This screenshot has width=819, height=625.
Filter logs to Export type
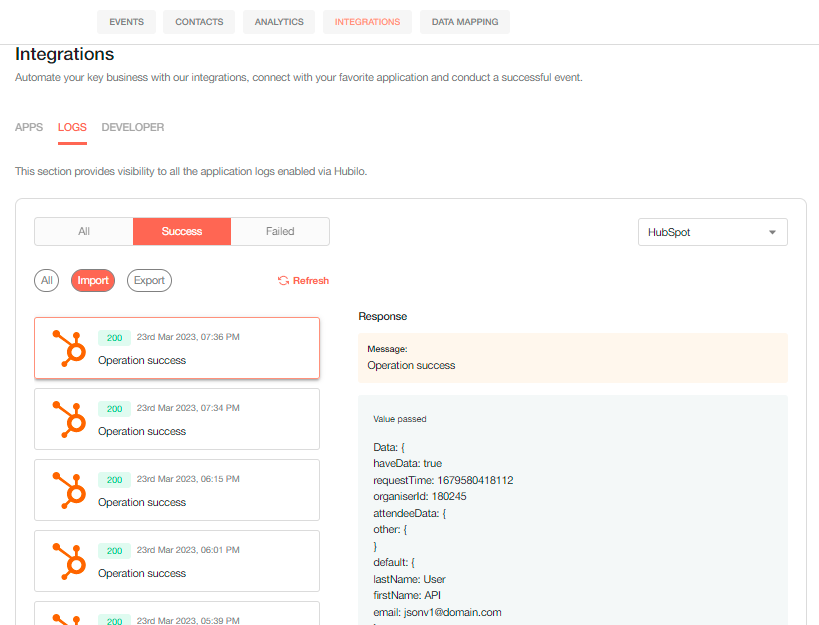pos(149,280)
